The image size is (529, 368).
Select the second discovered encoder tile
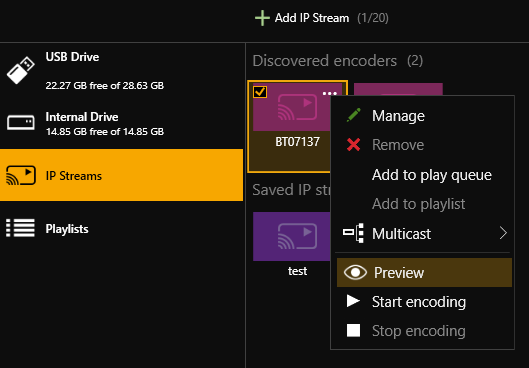tap(398, 89)
